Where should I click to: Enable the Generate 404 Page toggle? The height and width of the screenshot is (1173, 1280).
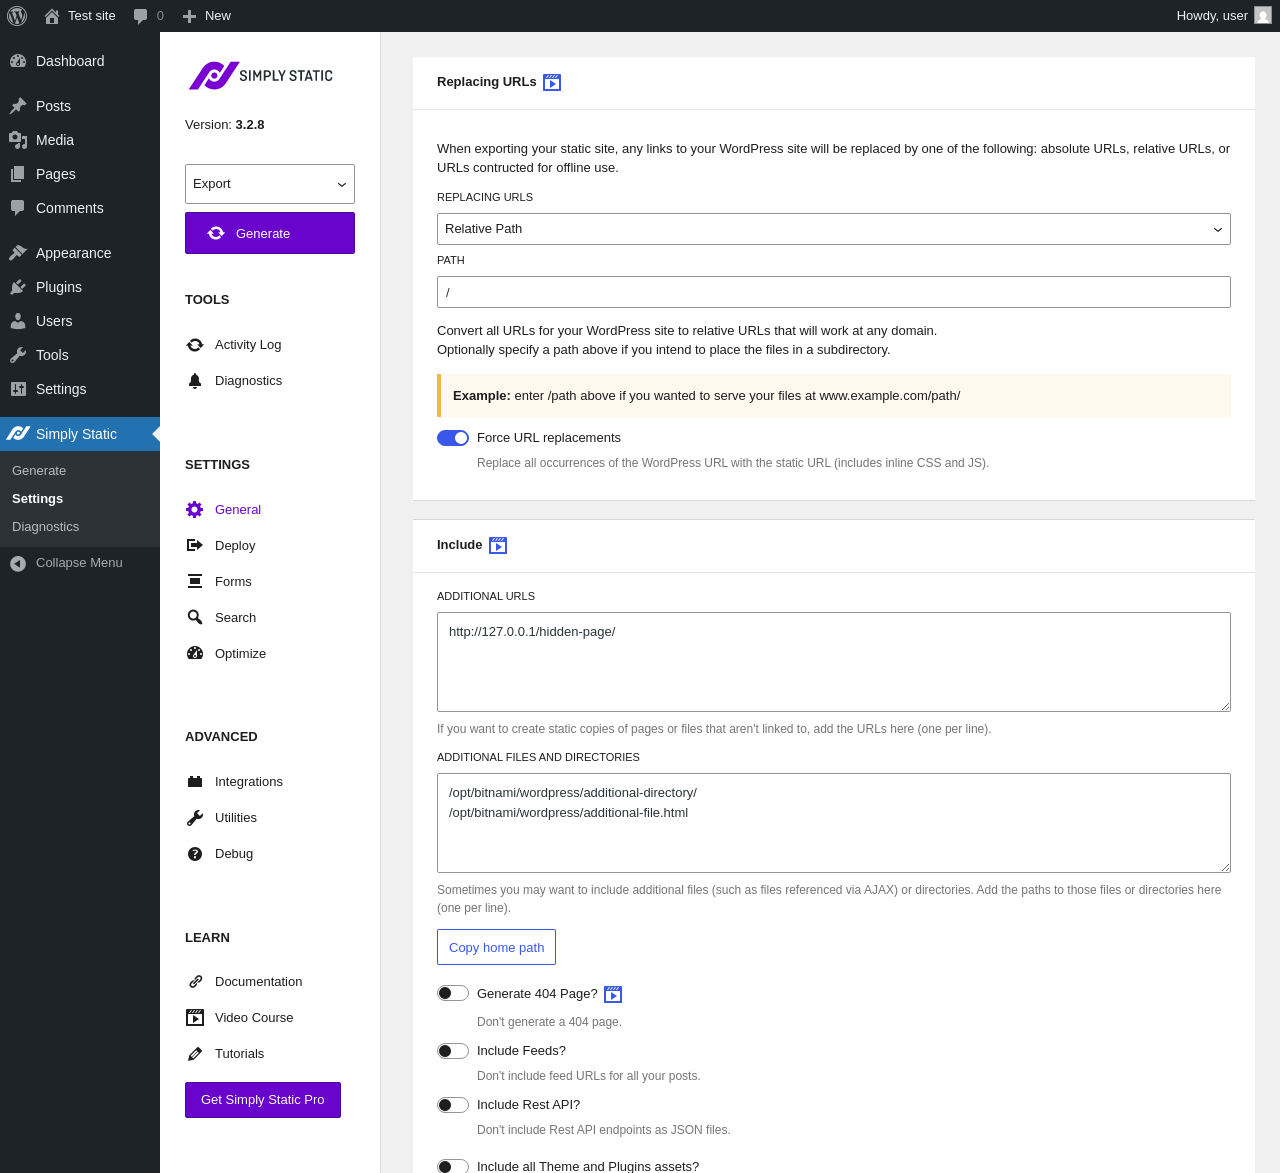(x=453, y=994)
